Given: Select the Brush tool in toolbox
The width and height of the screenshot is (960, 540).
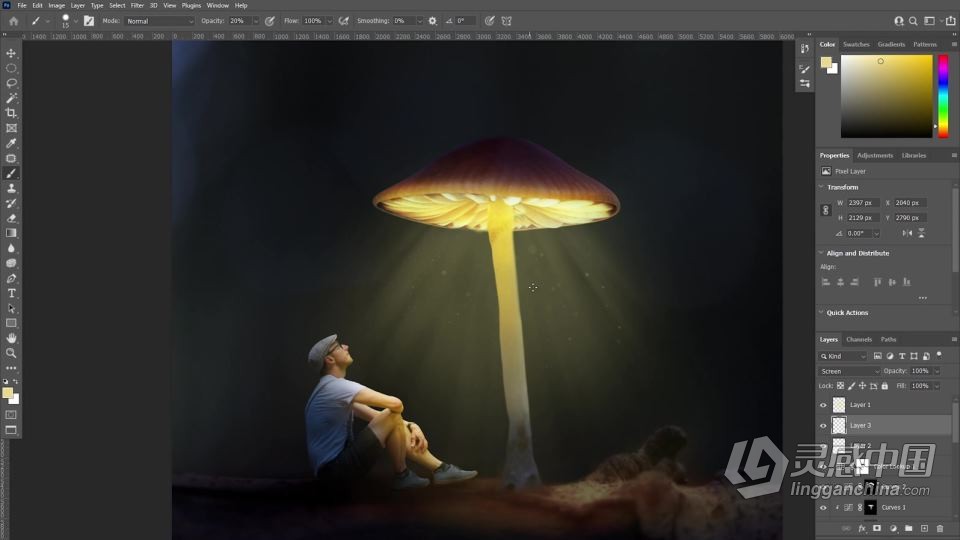Looking at the screenshot, I should pyautogui.click(x=11, y=173).
